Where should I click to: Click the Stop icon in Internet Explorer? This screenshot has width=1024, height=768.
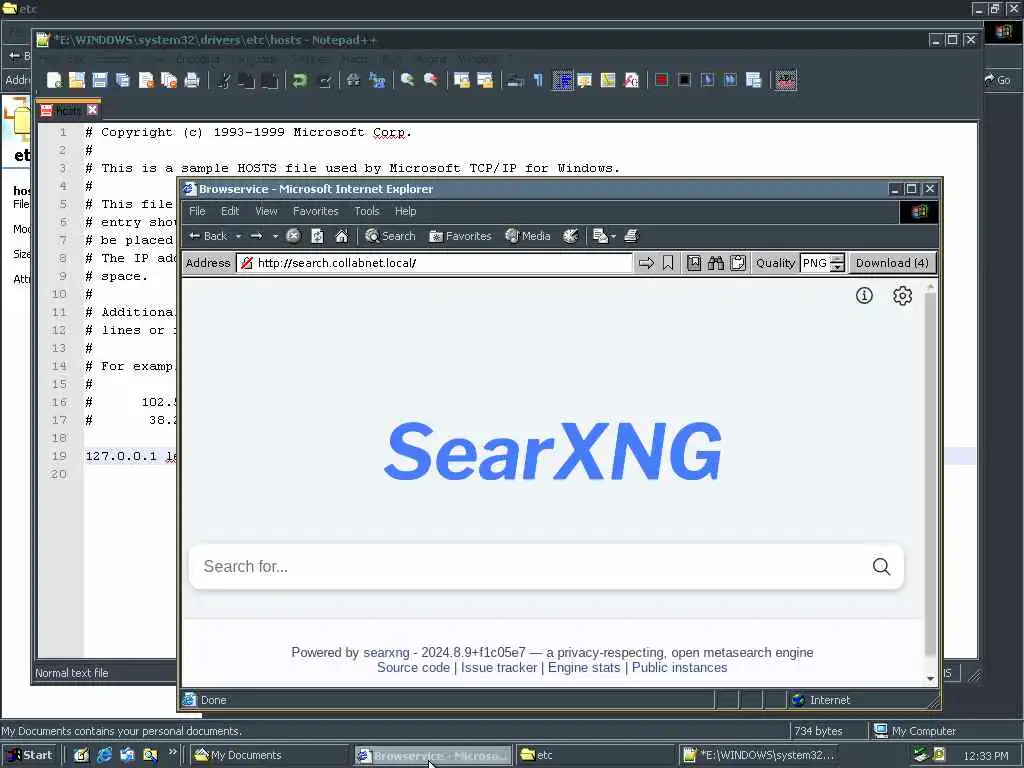tap(293, 236)
